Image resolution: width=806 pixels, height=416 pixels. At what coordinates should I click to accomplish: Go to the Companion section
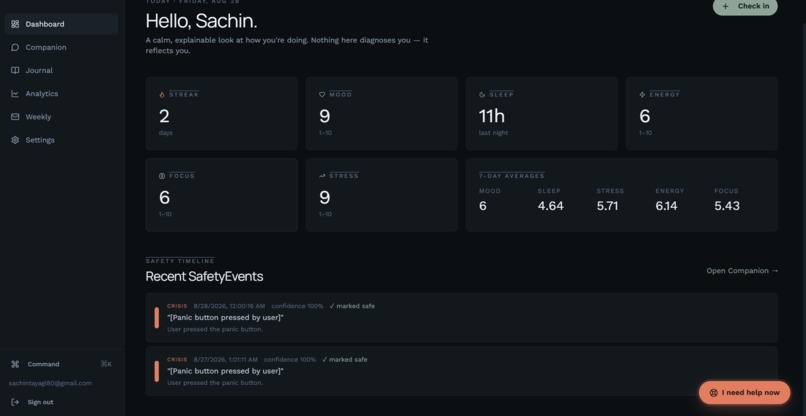61,47
